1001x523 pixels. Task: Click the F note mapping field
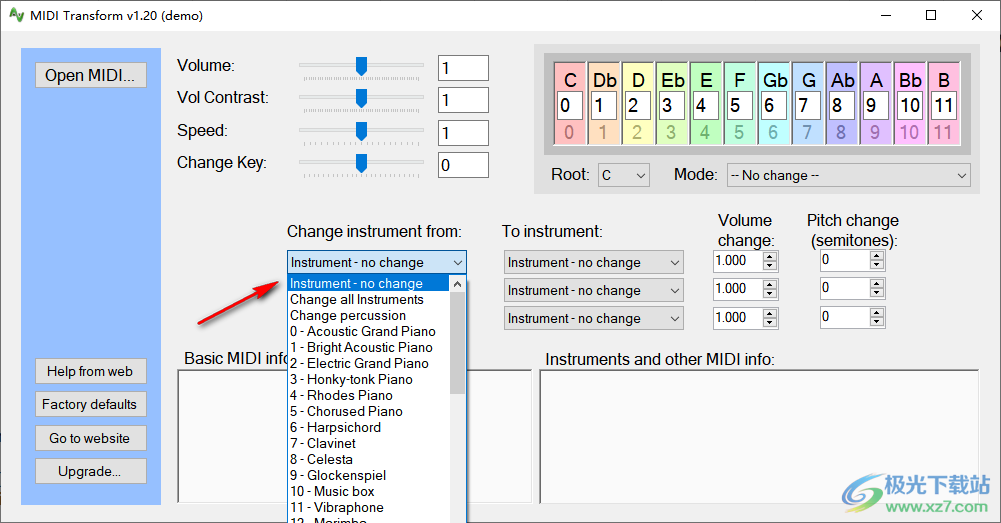pyautogui.click(x=739, y=105)
